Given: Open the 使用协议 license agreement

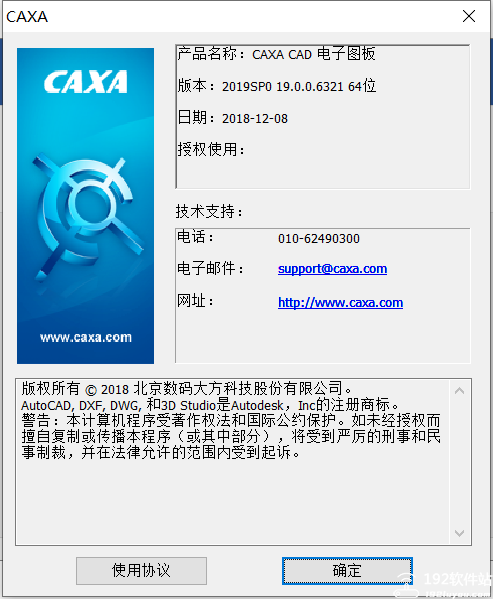Looking at the screenshot, I should pyautogui.click(x=141, y=571).
